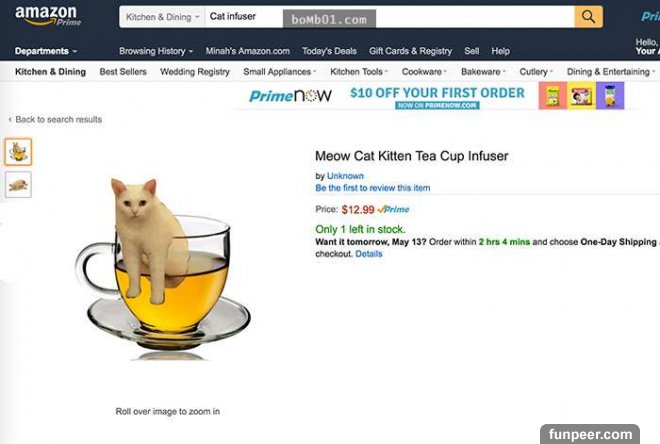
Task: Open the Amazon Prime logo home link
Action: click(48, 16)
